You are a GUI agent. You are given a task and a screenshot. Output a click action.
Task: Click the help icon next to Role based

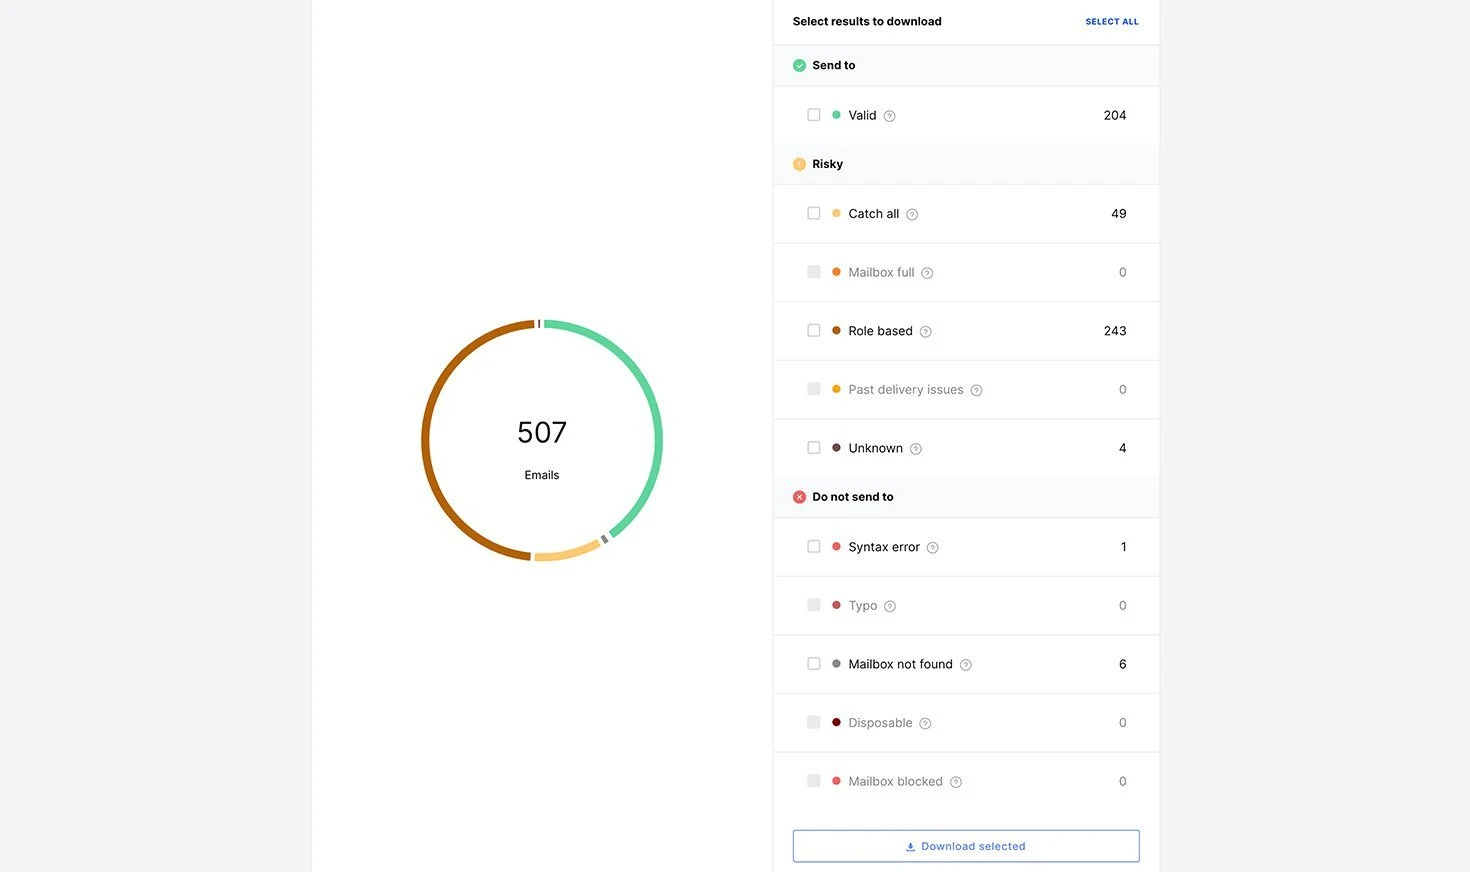925,332
